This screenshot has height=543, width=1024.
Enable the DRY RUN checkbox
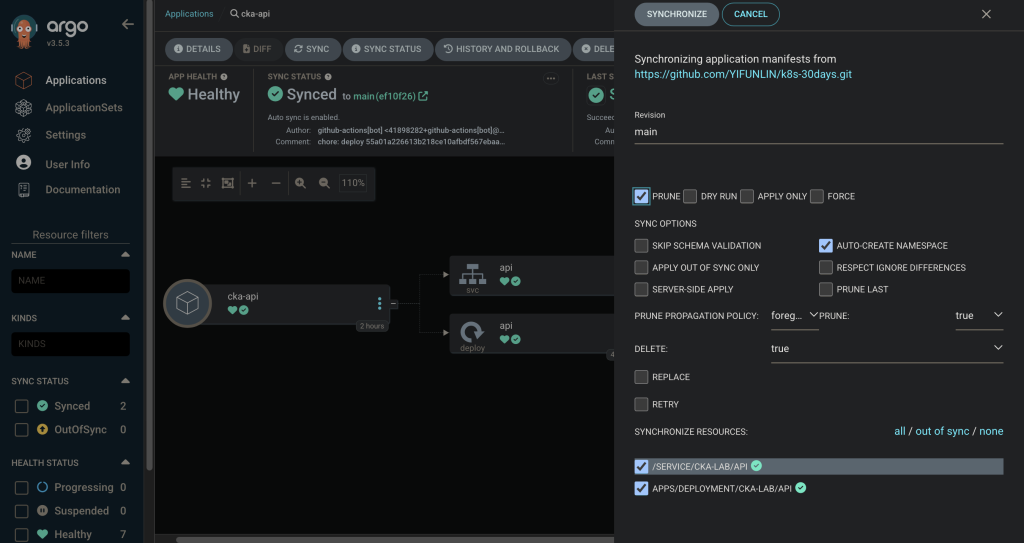click(x=690, y=196)
